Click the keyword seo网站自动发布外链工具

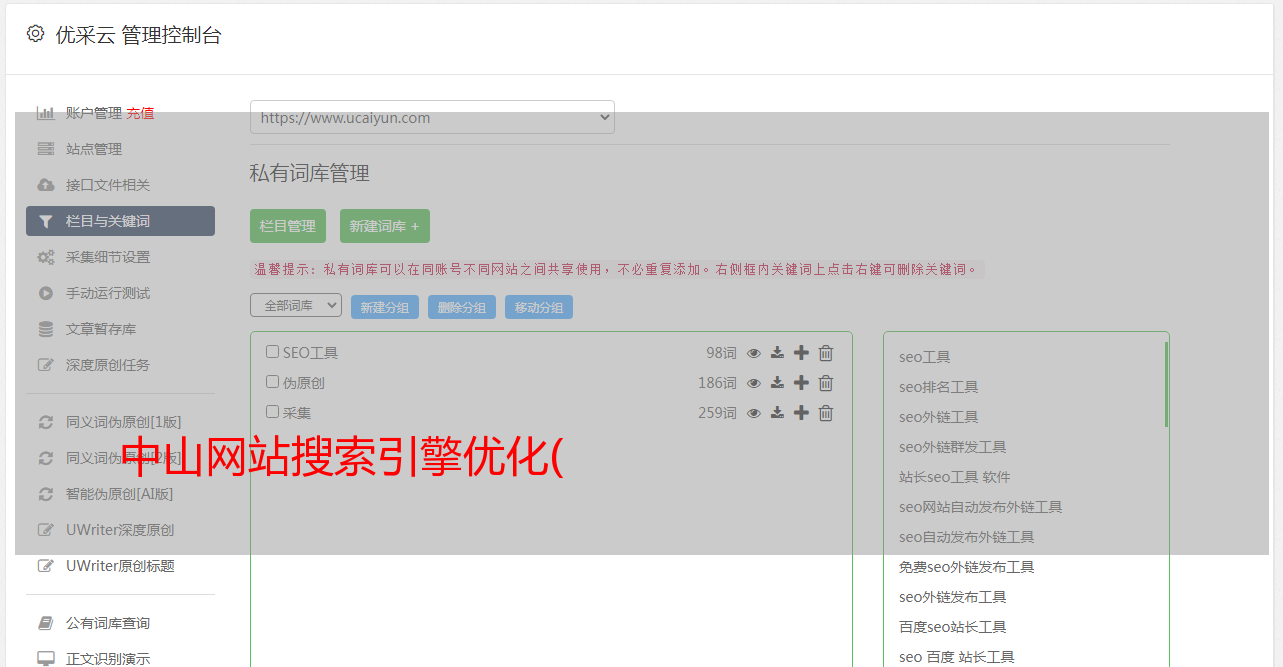980,507
